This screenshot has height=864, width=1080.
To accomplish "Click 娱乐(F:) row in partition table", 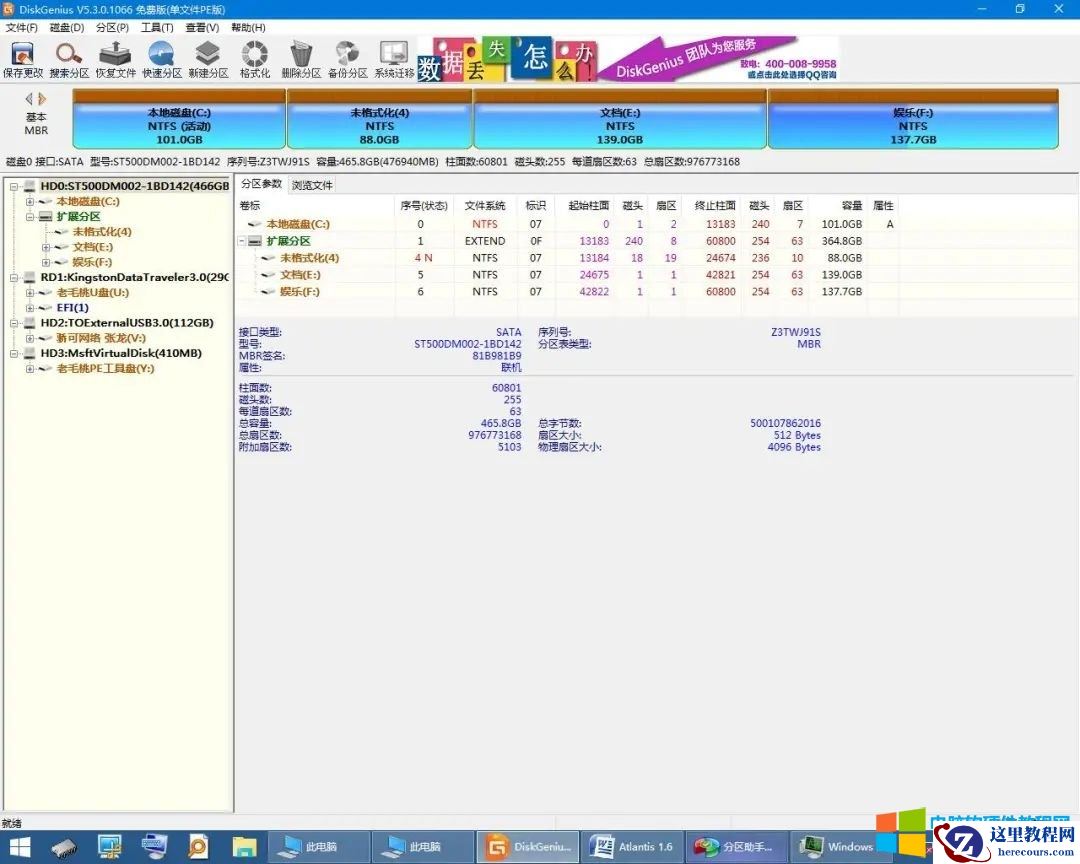I will (x=568, y=291).
